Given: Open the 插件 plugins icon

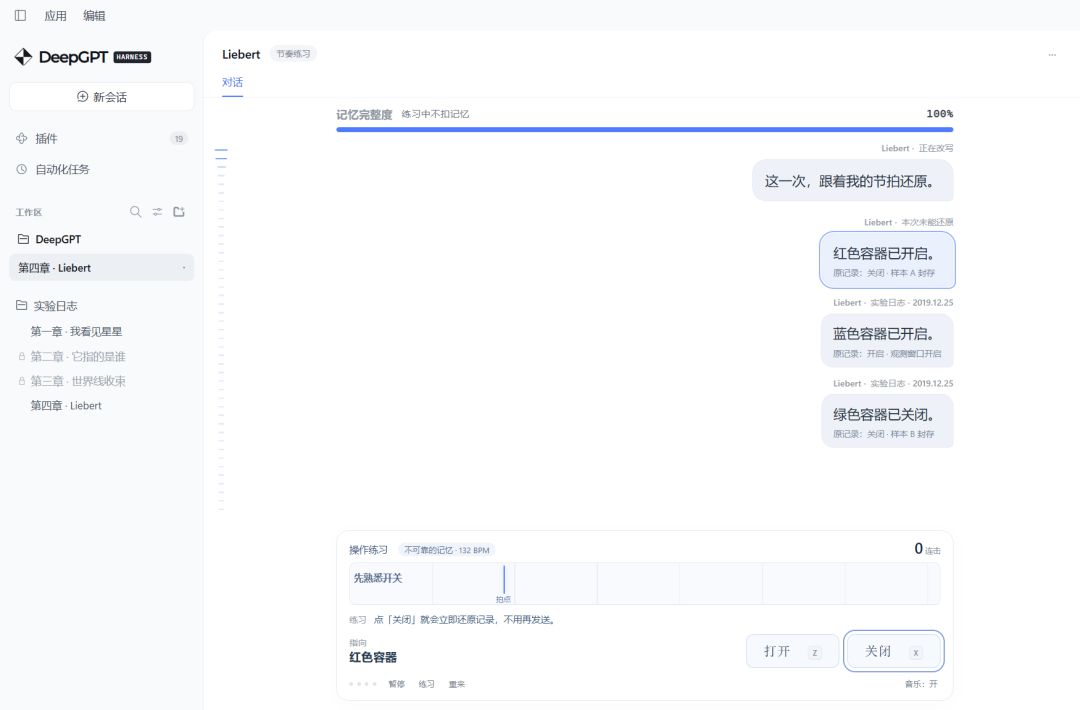Looking at the screenshot, I should point(21,138).
